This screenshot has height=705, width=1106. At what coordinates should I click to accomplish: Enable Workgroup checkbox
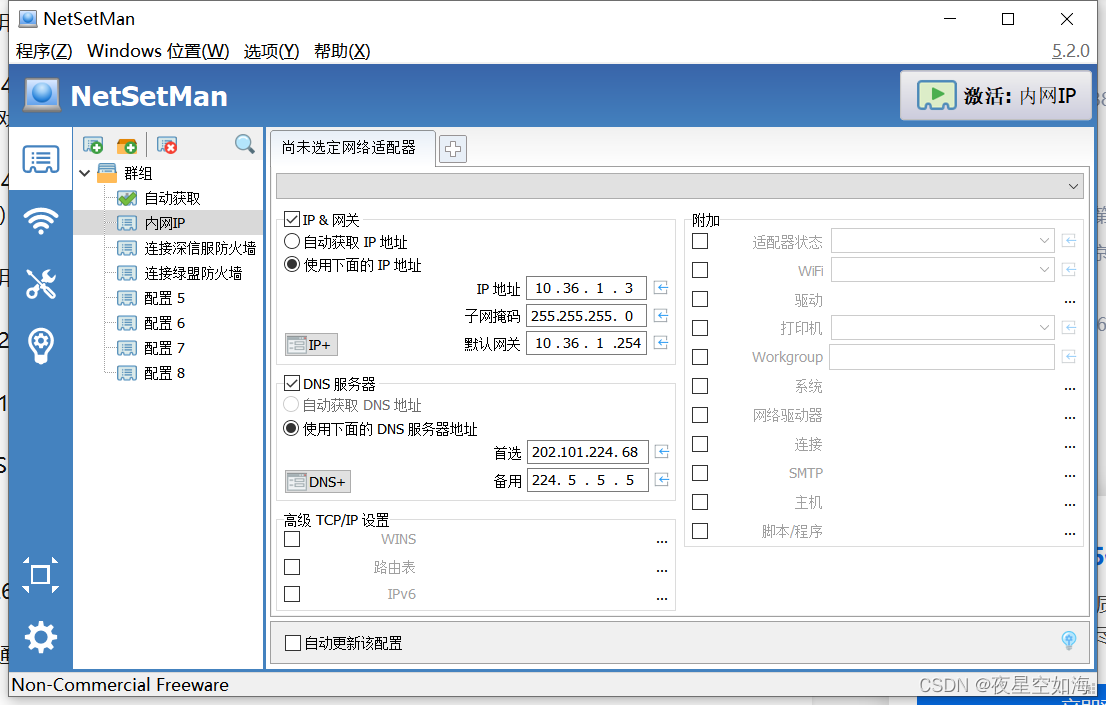[x=700, y=357]
